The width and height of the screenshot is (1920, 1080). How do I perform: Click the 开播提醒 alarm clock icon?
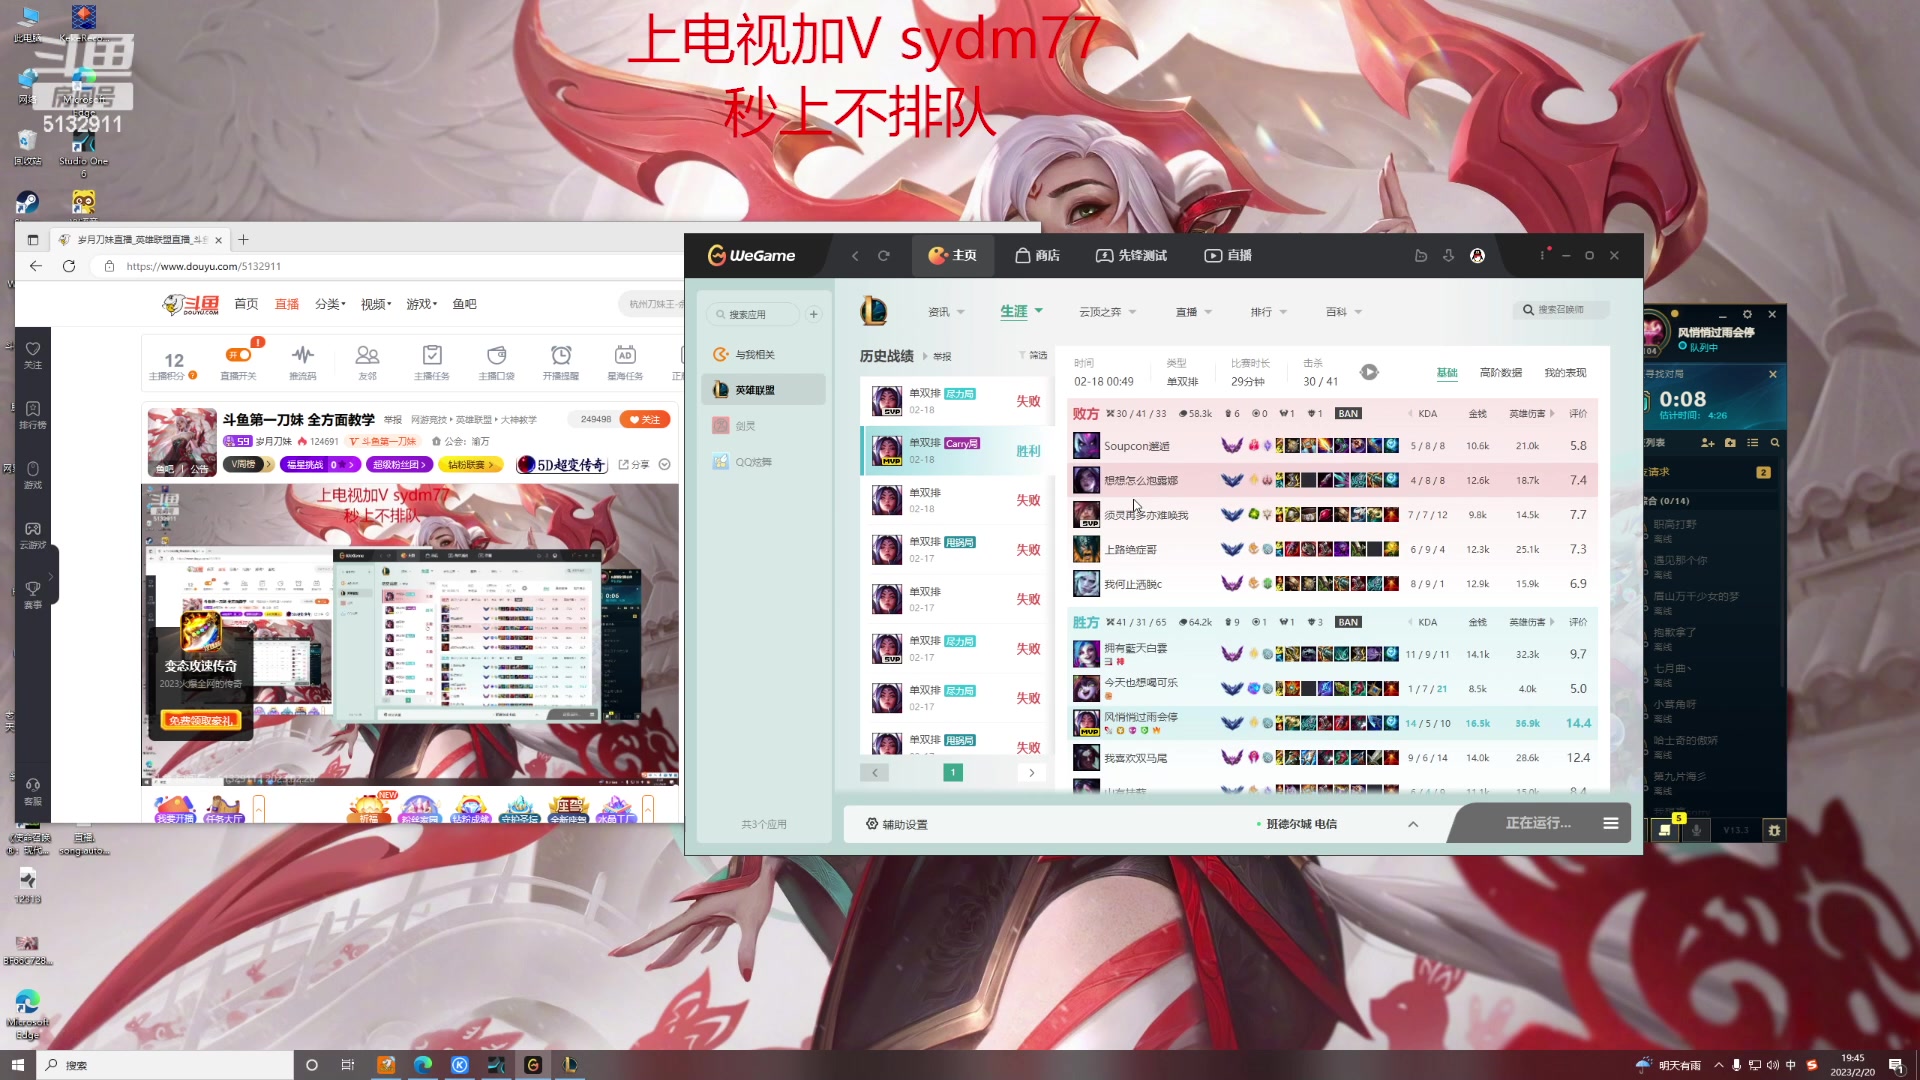point(561,355)
